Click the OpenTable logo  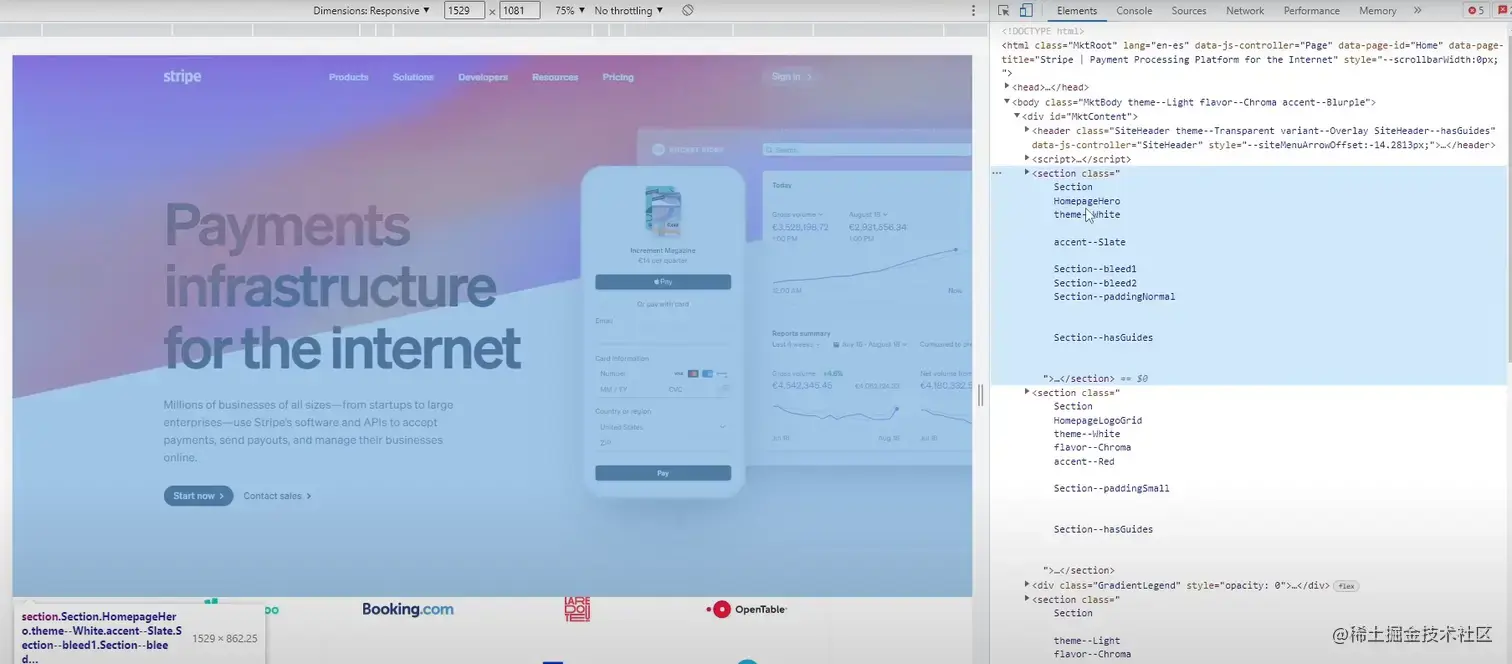coord(747,609)
